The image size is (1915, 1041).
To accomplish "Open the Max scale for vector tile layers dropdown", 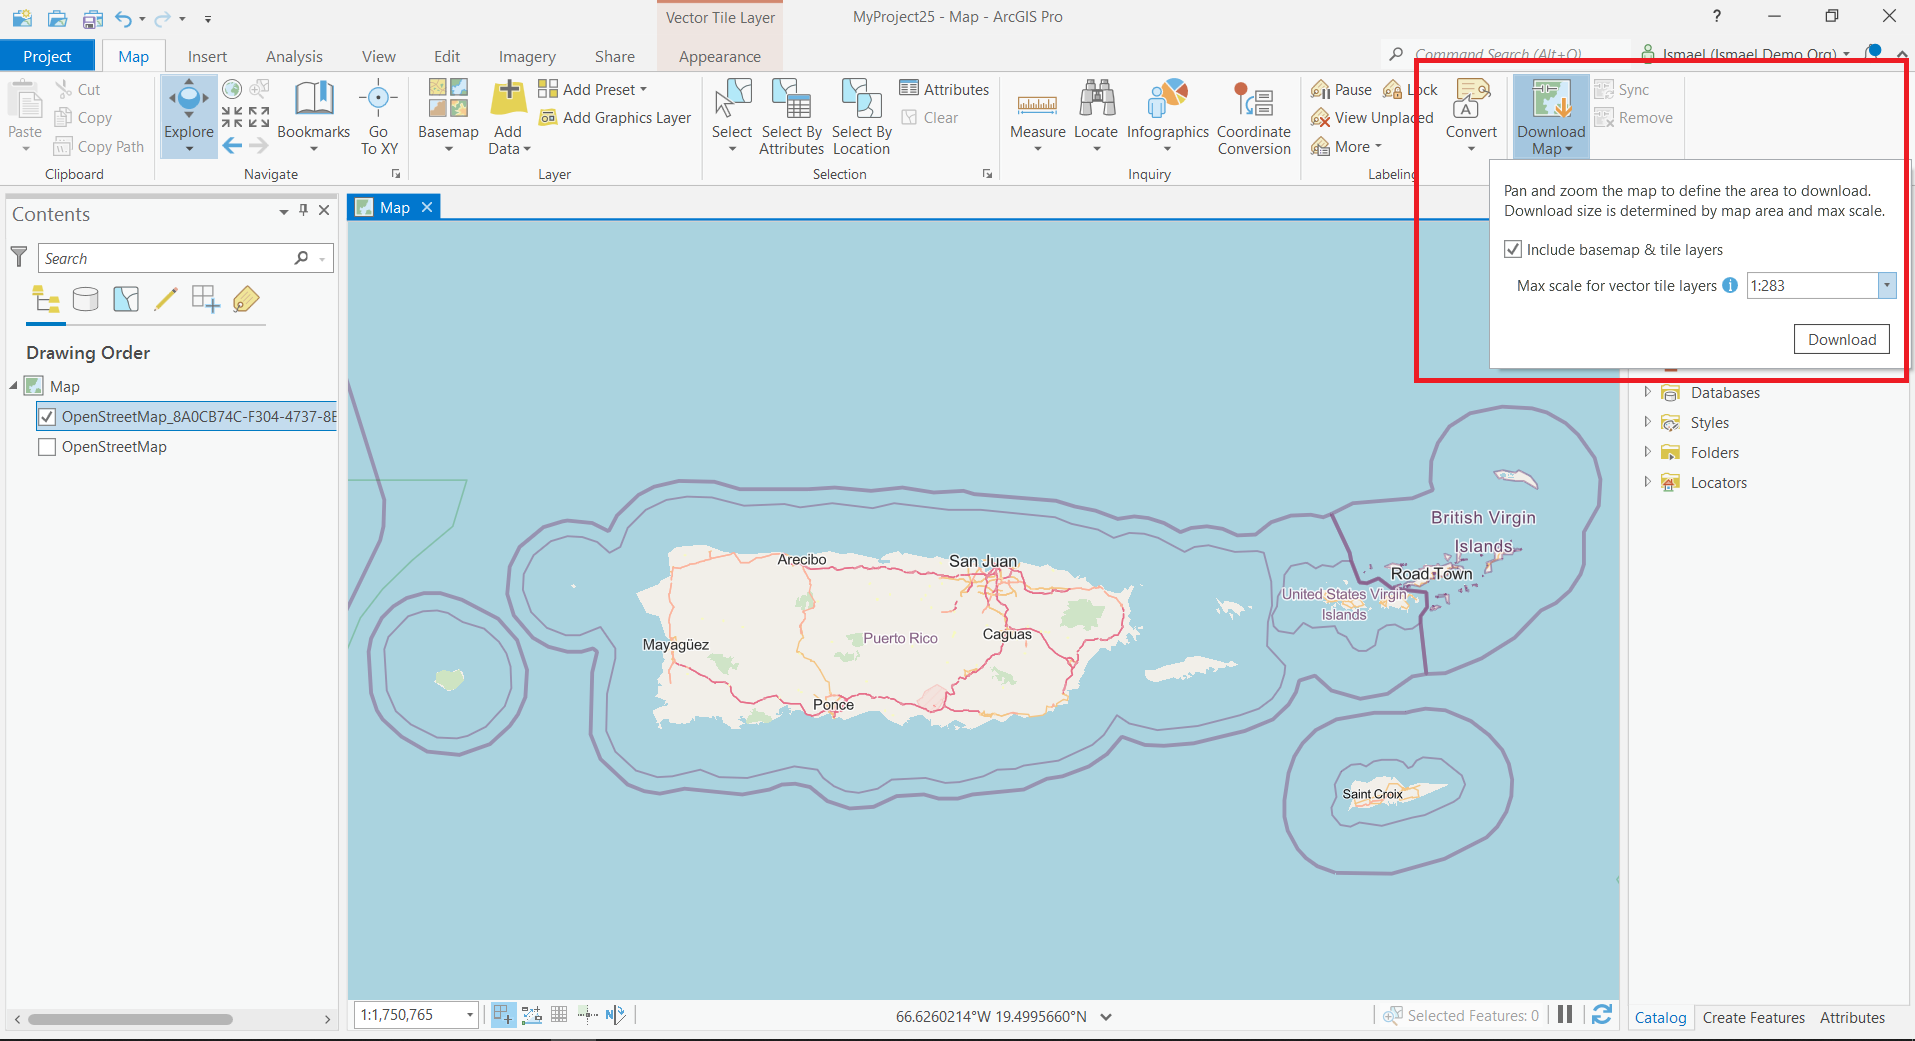I will coord(1886,286).
